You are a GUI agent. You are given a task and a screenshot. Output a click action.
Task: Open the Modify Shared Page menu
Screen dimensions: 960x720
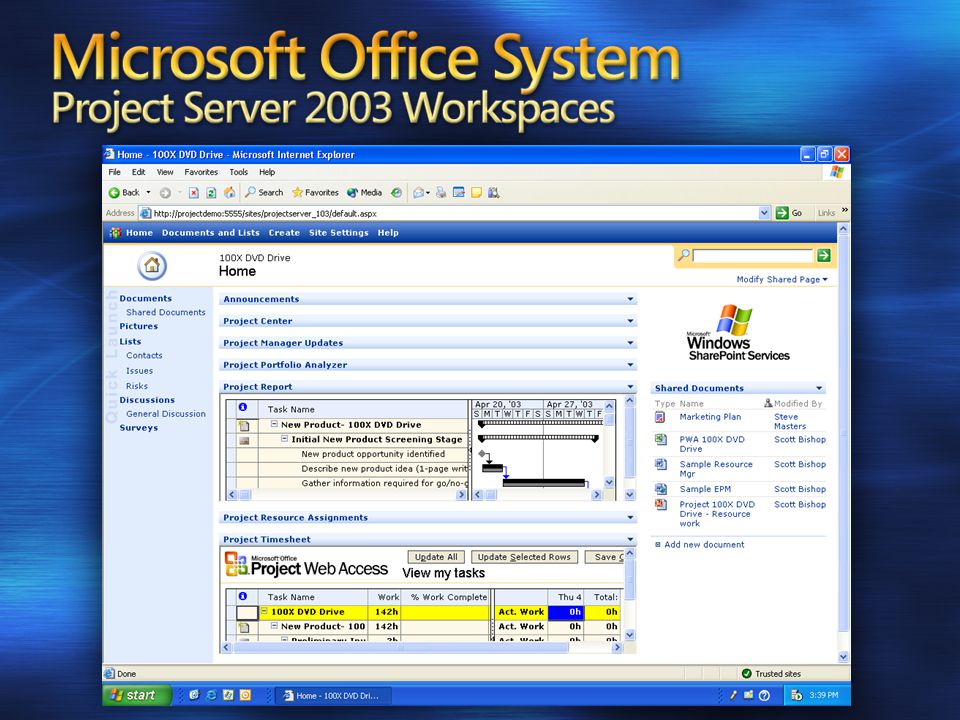click(x=782, y=279)
